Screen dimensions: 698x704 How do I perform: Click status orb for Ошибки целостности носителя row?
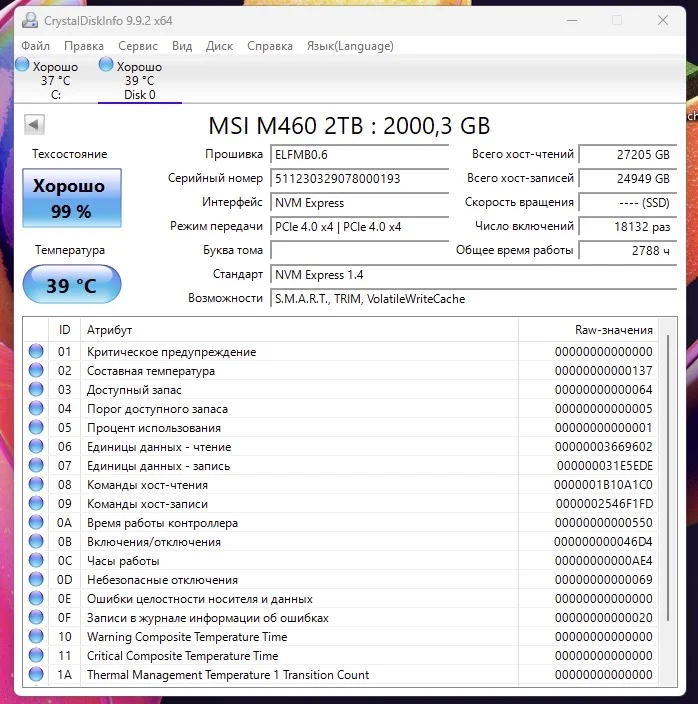coord(36,598)
